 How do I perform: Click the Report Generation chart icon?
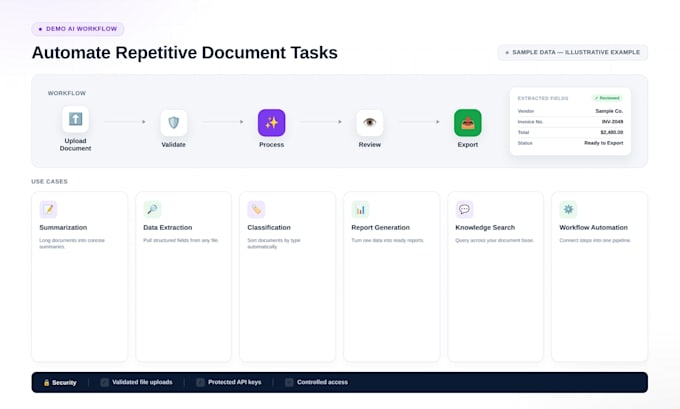360,209
